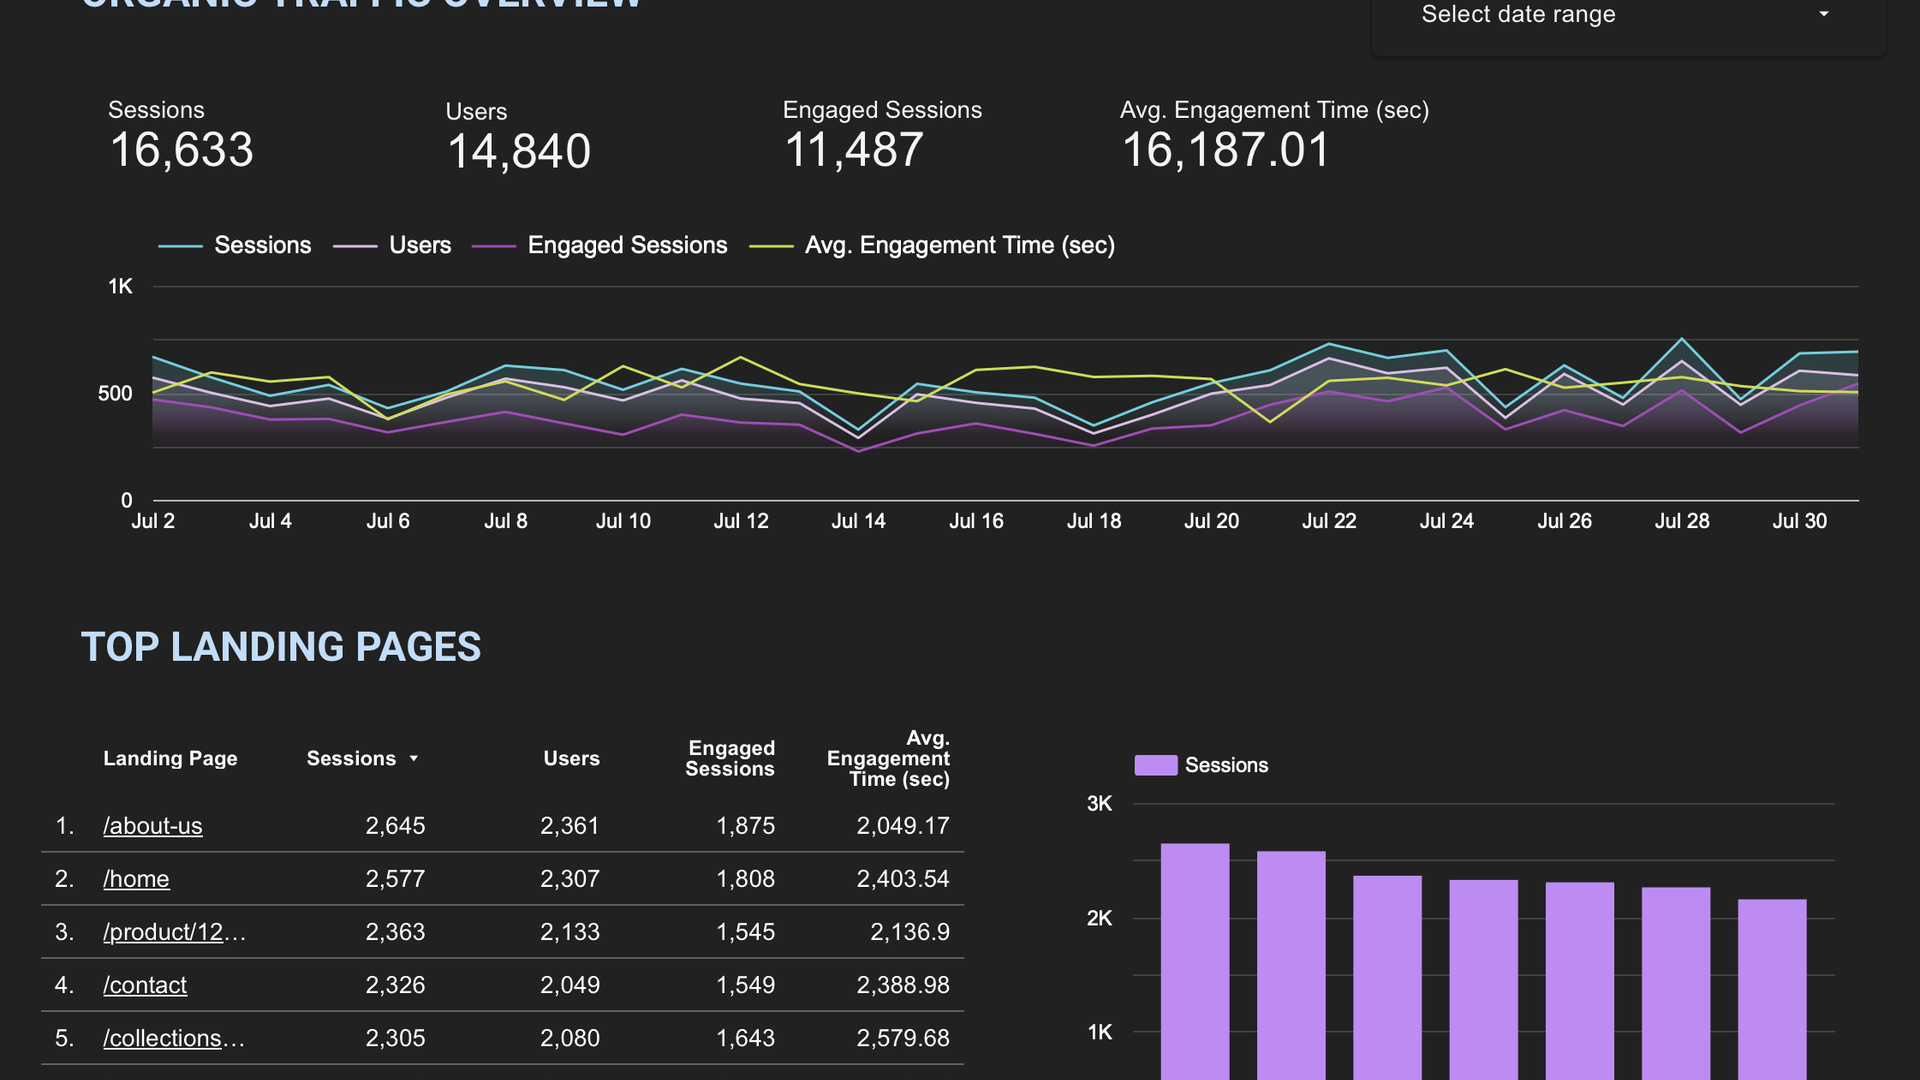The width and height of the screenshot is (1920, 1080).
Task: Open the Select date range dropdown
Action: (x=1628, y=16)
